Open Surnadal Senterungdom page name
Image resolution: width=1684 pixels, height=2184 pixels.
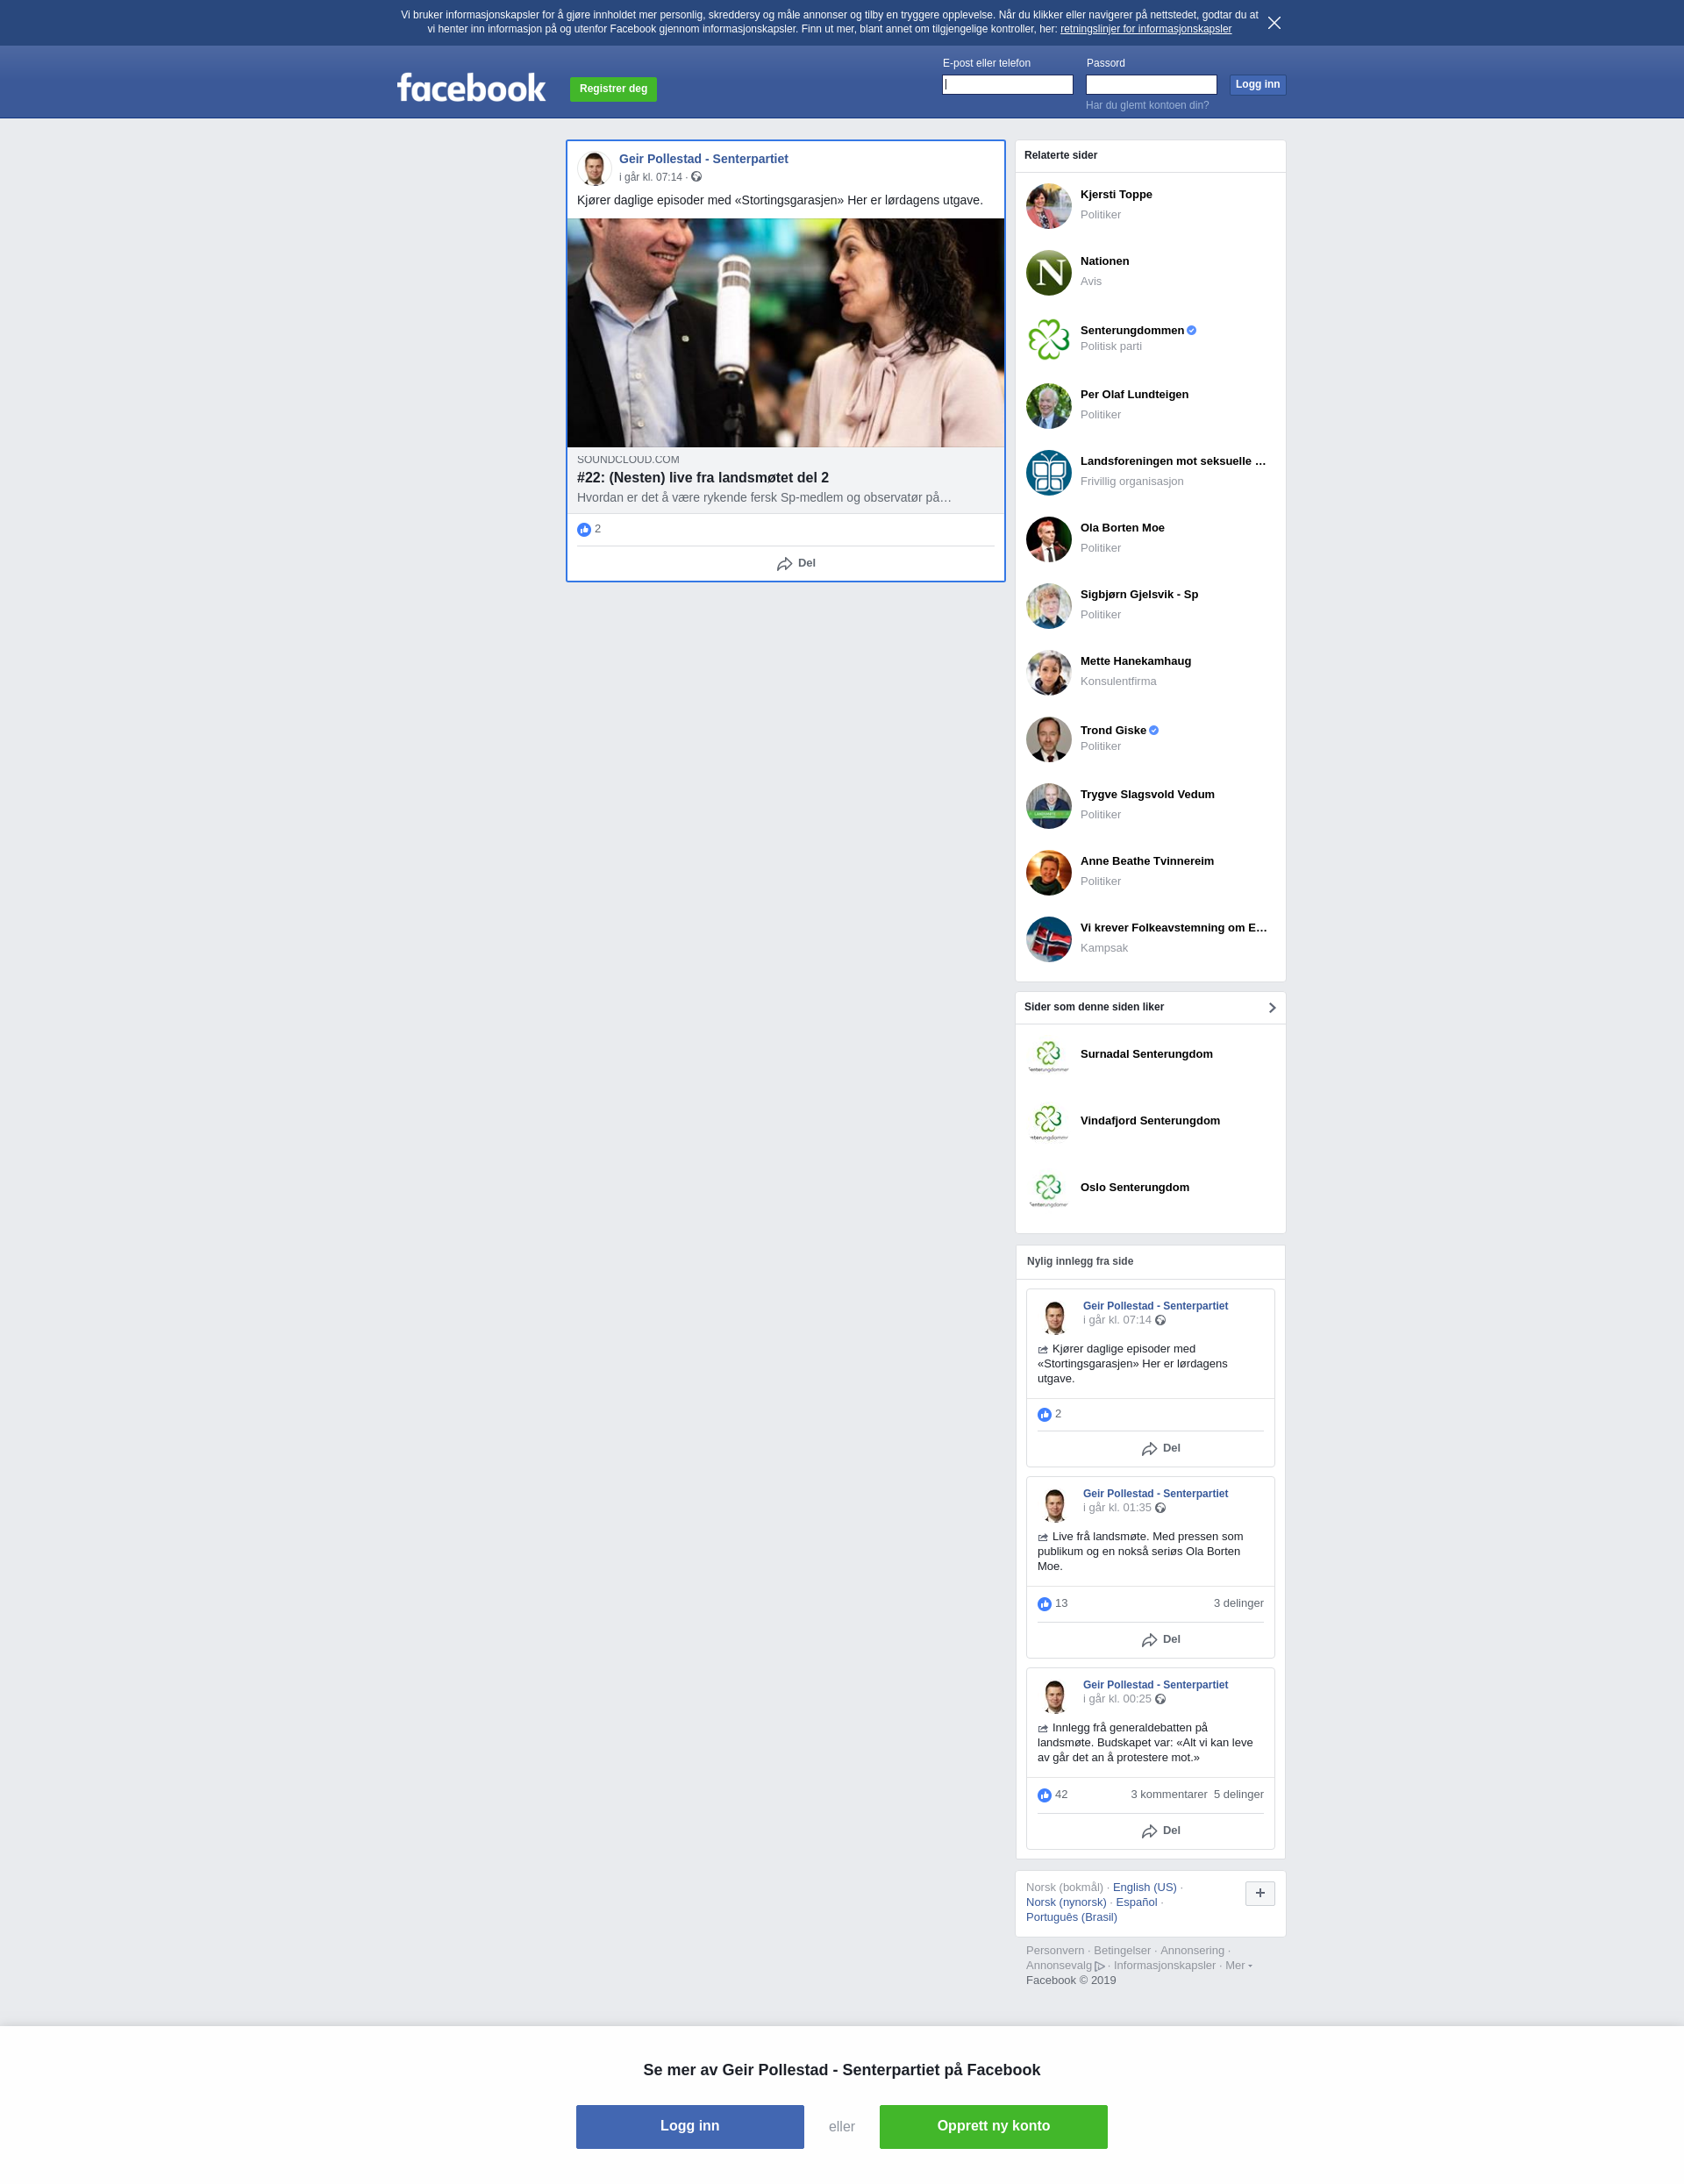[1146, 1054]
